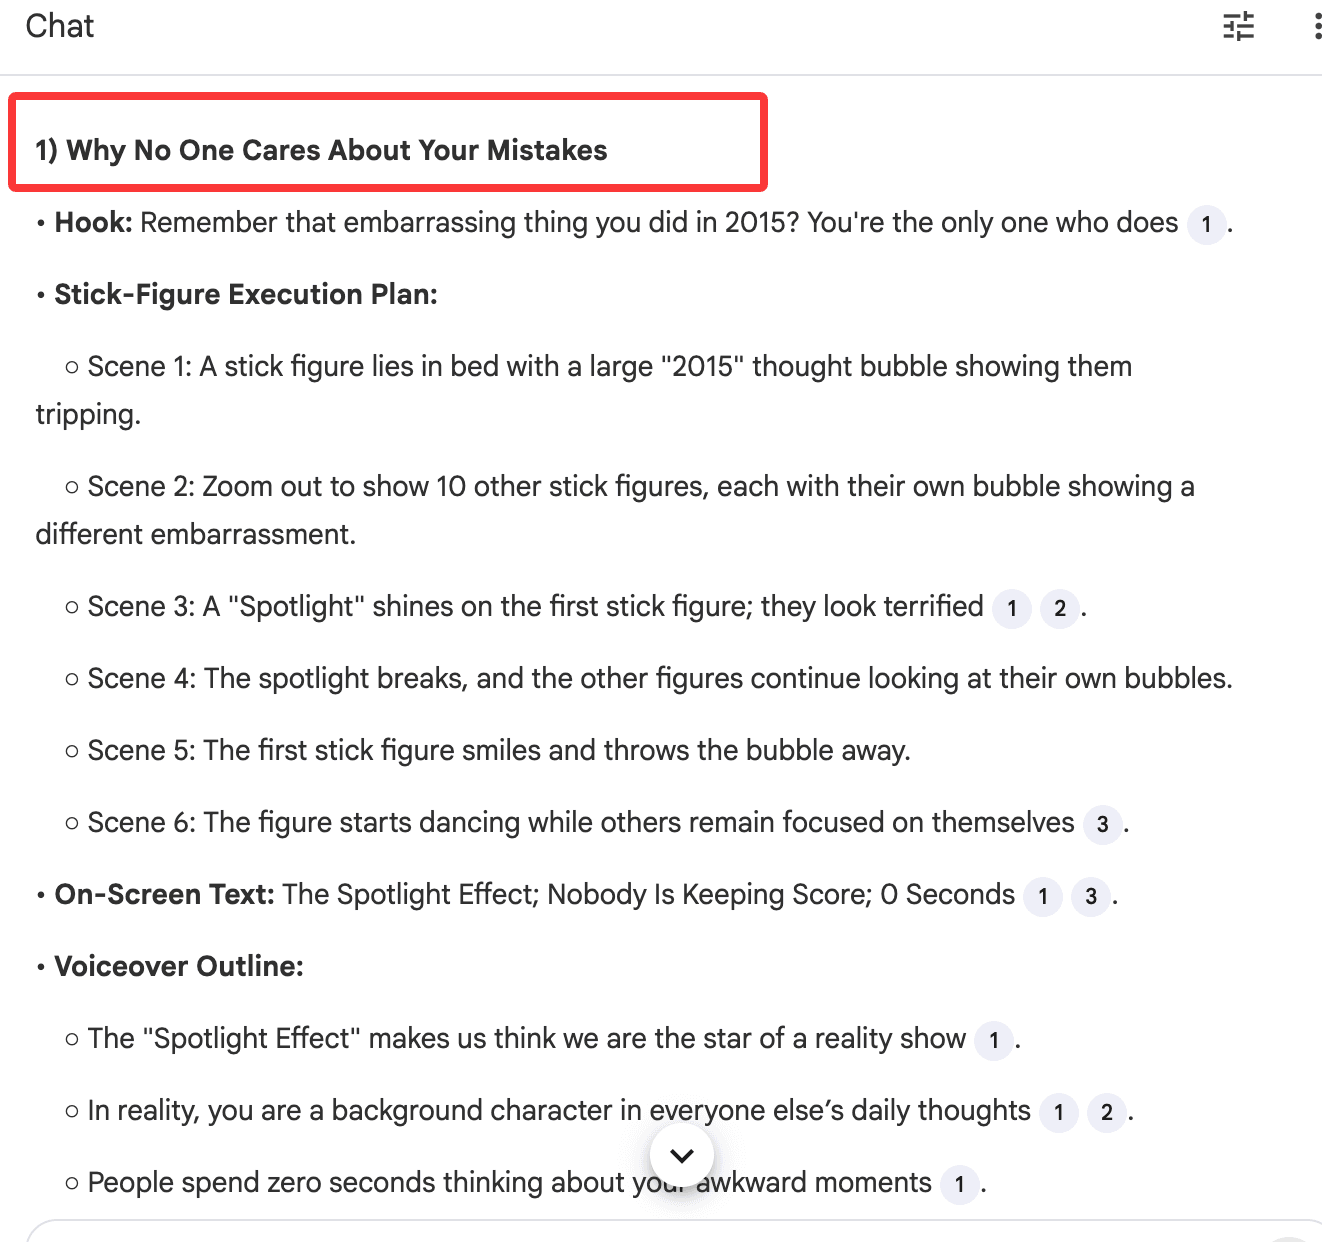Open citation 1 after "reality show"
This screenshot has width=1322, height=1242.
[994, 1040]
